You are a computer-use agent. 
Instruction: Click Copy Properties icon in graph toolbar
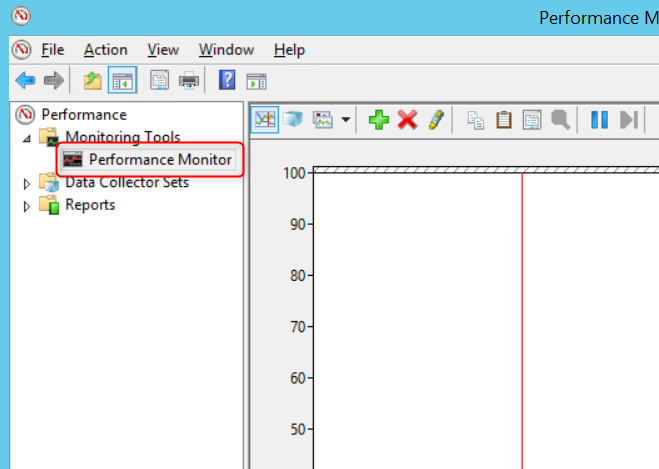(476, 120)
